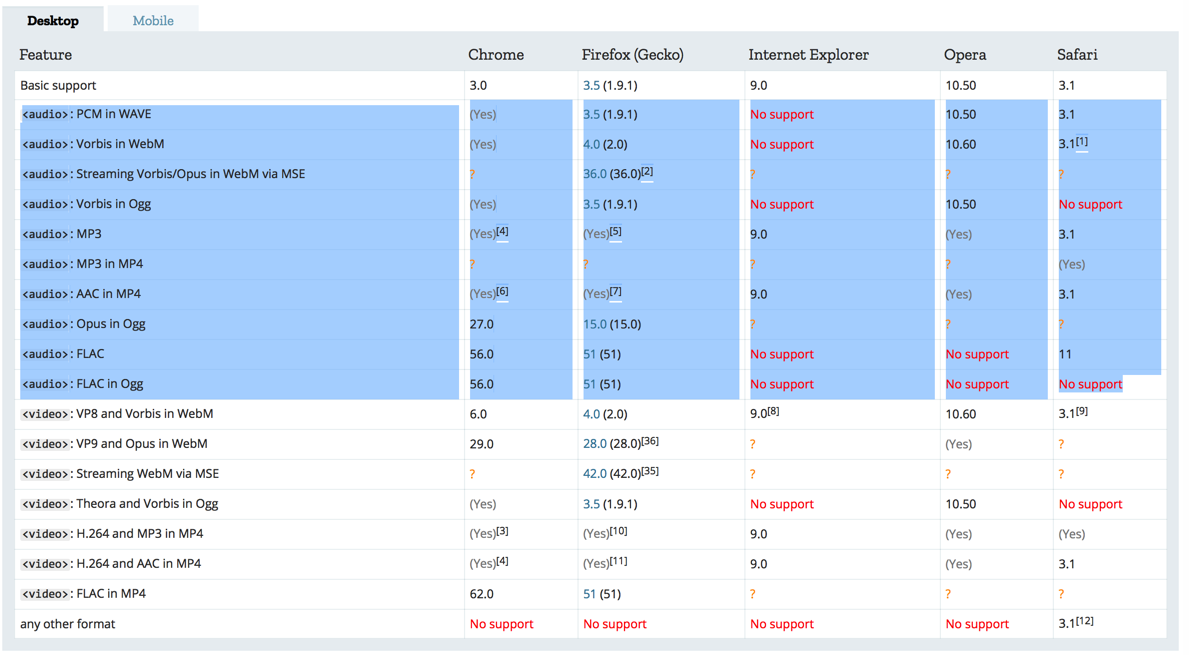Screen dimensions: 1189x655
Task: Select the Internet Explorer column header
Action: click(808, 55)
